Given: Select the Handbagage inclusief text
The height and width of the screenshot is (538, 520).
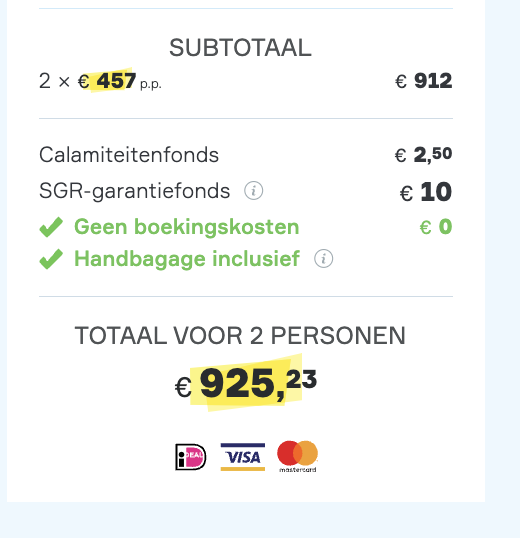Looking at the screenshot, I should pos(187,259).
